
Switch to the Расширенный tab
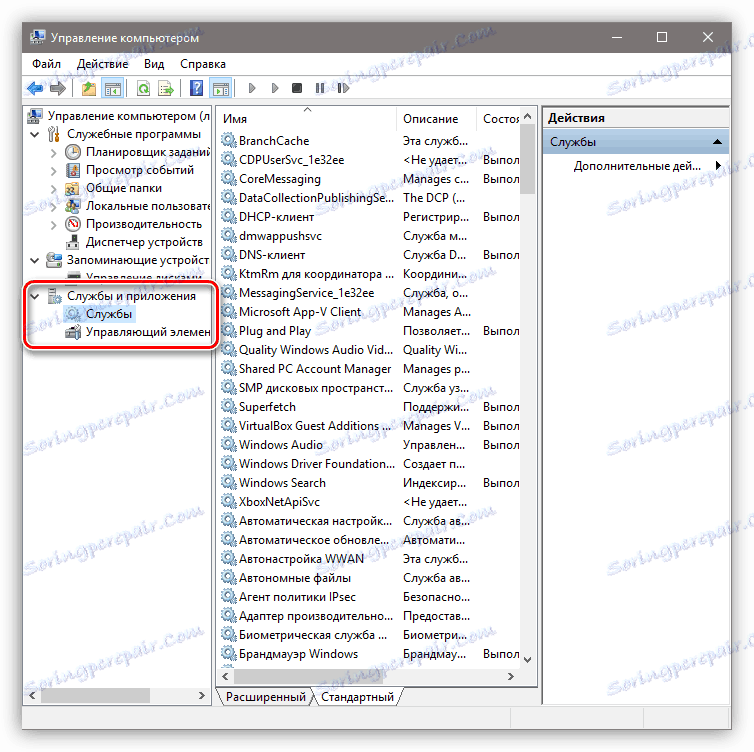point(265,696)
